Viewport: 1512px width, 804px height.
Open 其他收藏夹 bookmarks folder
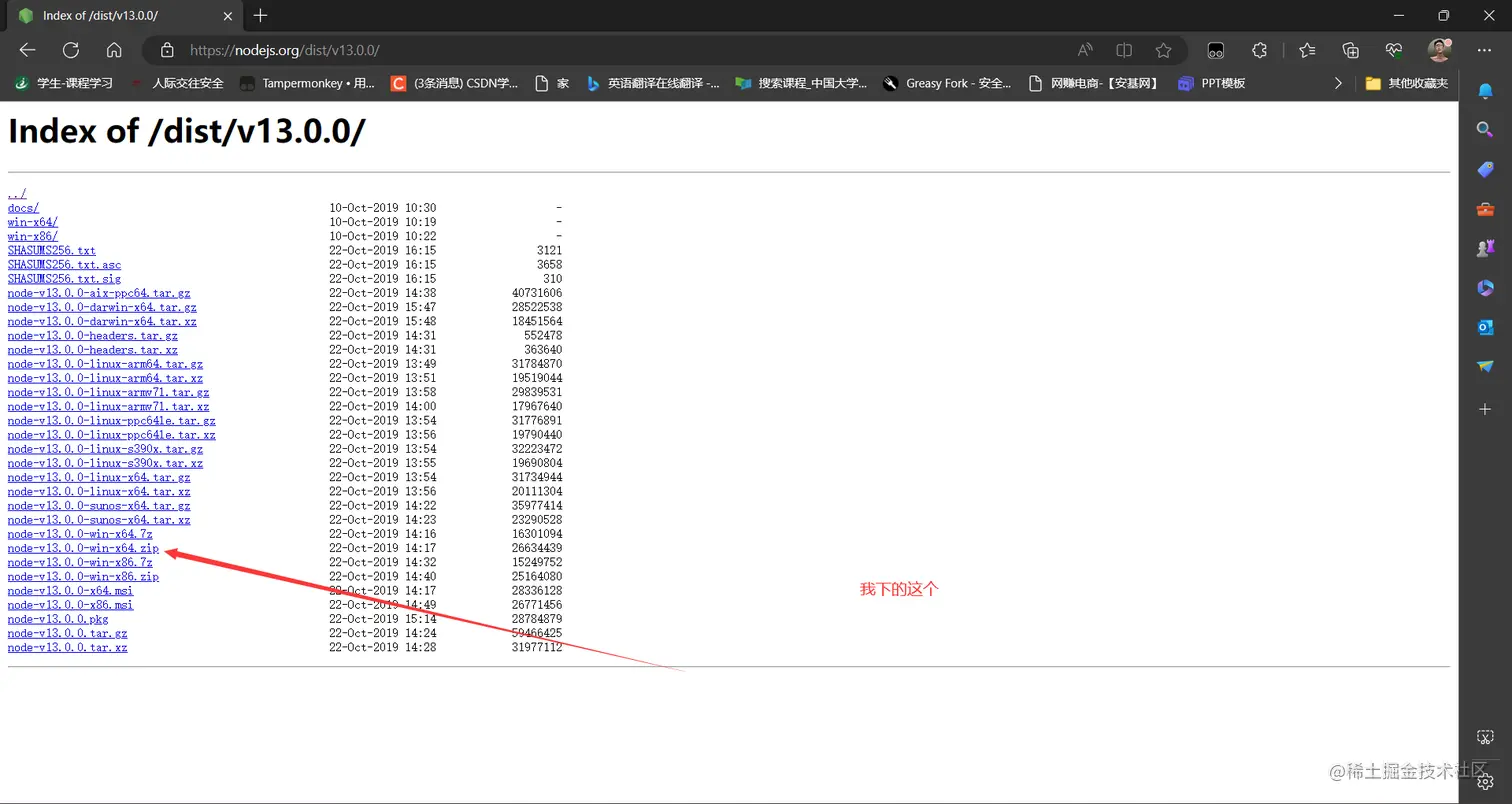pos(1406,83)
